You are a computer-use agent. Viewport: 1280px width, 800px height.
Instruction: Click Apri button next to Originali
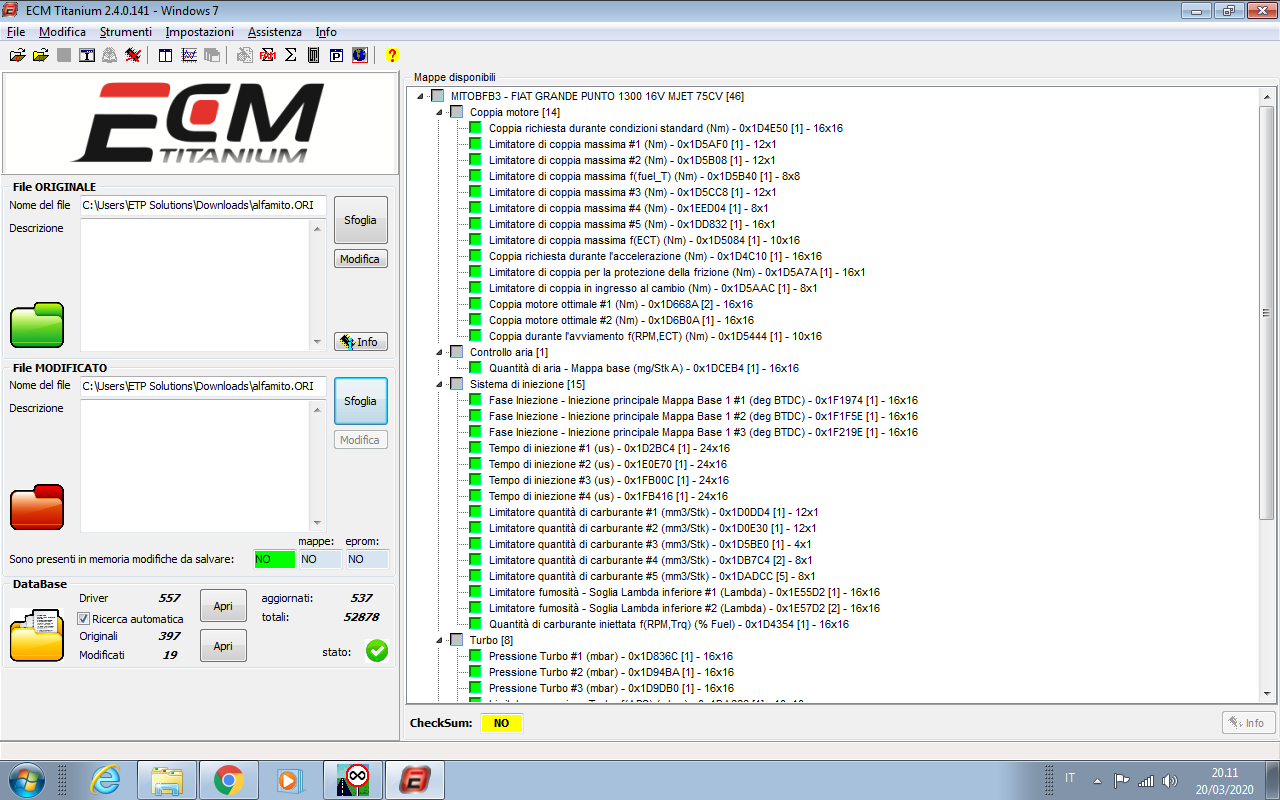(x=223, y=646)
